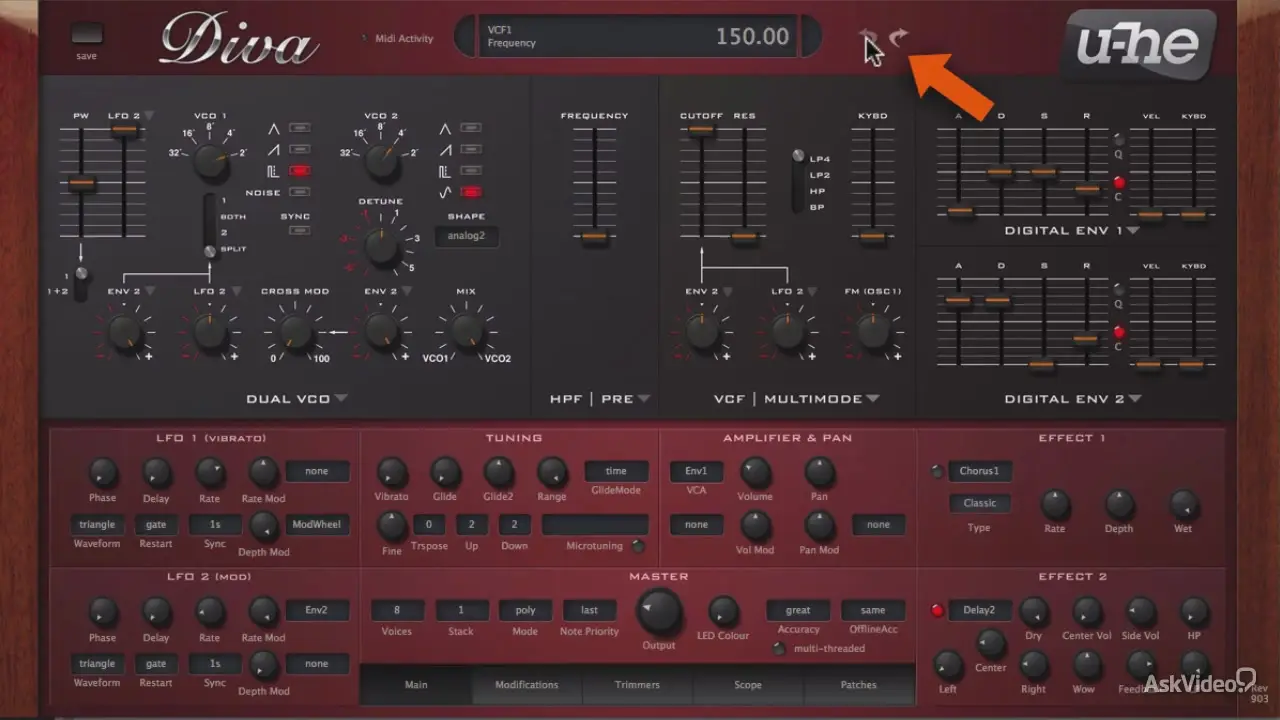Open the Delay2 effect selector
1280x720 pixels.
pyautogui.click(x=980, y=610)
